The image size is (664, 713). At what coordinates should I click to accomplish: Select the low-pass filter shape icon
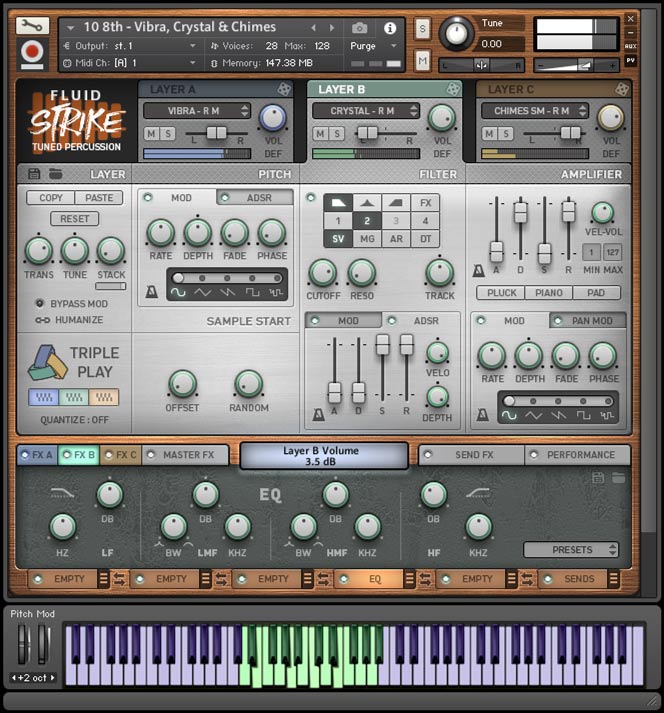click(x=338, y=203)
